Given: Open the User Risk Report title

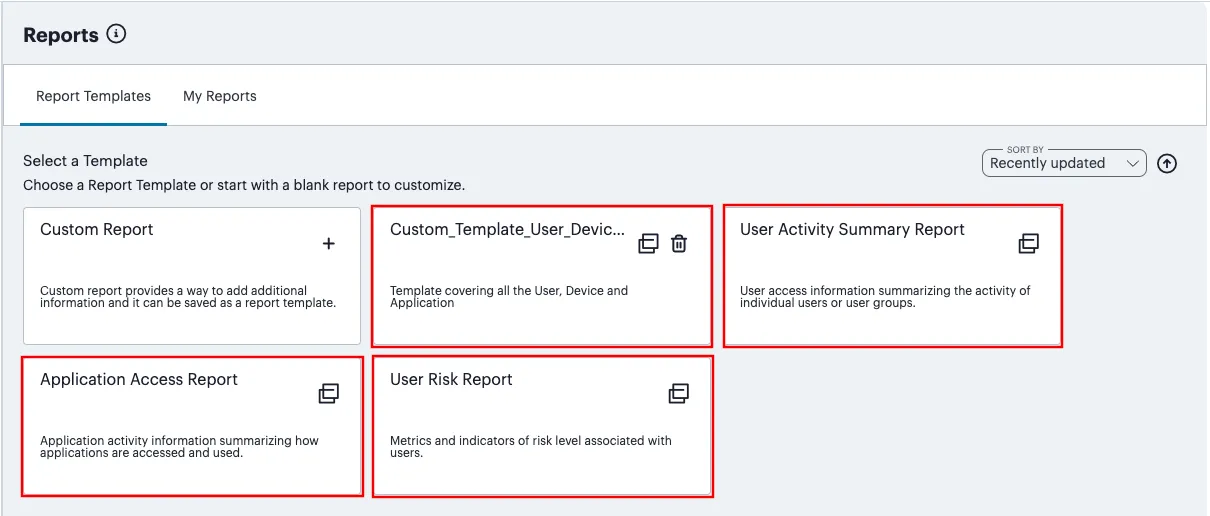Looking at the screenshot, I should click(451, 379).
